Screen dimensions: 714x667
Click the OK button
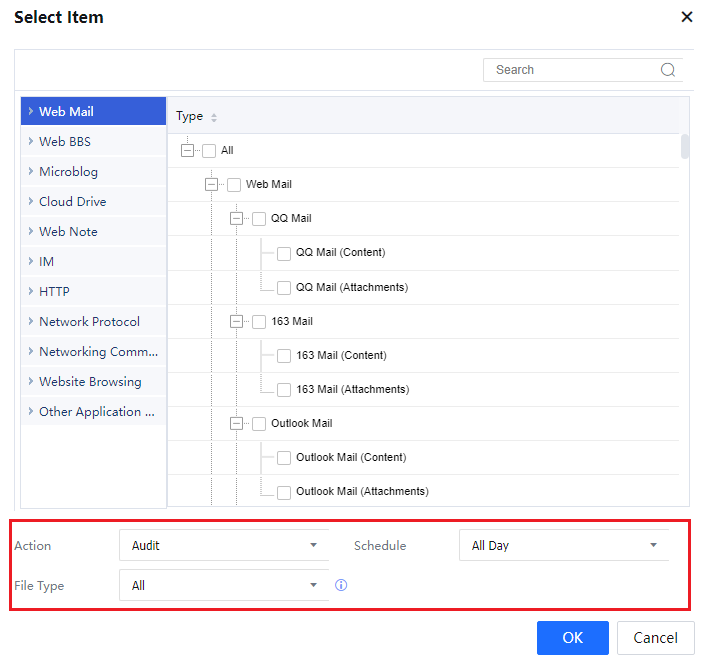coord(572,638)
